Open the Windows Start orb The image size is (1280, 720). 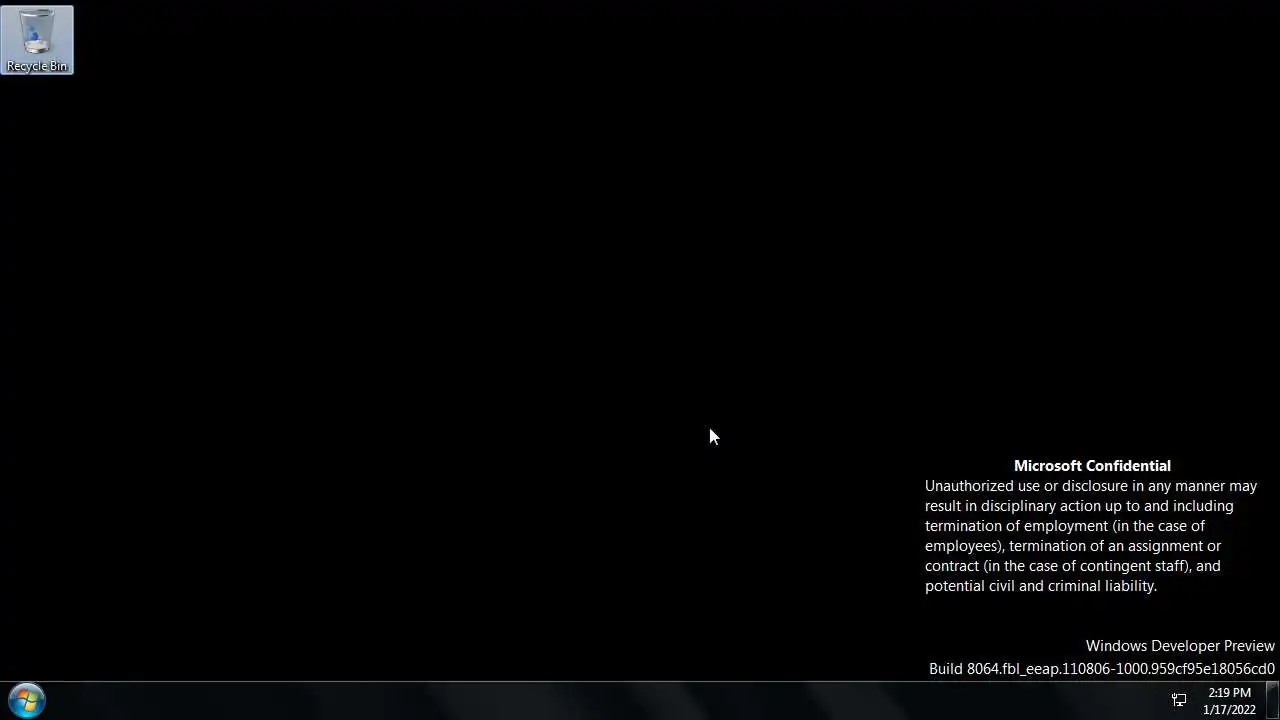[27, 700]
